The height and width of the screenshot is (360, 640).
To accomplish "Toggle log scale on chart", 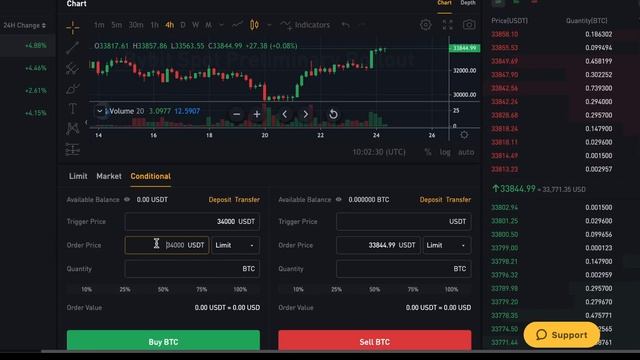I will pos(445,152).
